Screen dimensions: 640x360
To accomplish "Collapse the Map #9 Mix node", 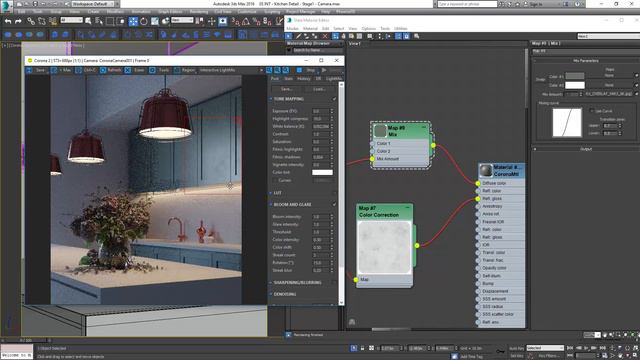I will coord(424,127).
